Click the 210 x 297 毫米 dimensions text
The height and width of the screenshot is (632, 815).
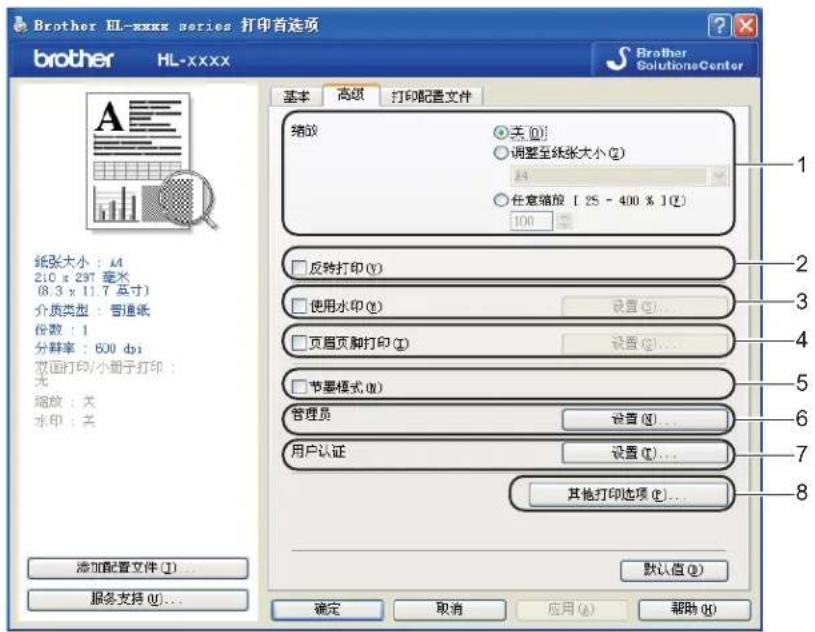point(82,277)
